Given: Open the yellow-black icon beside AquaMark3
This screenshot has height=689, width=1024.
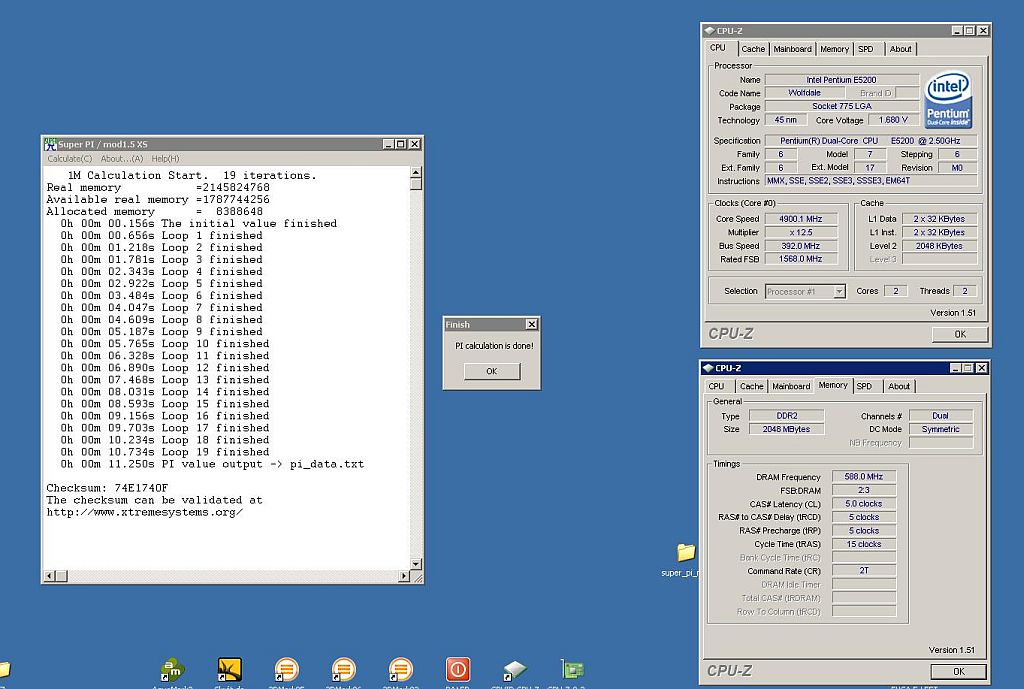Looking at the screenshot, I should point(229,670).
